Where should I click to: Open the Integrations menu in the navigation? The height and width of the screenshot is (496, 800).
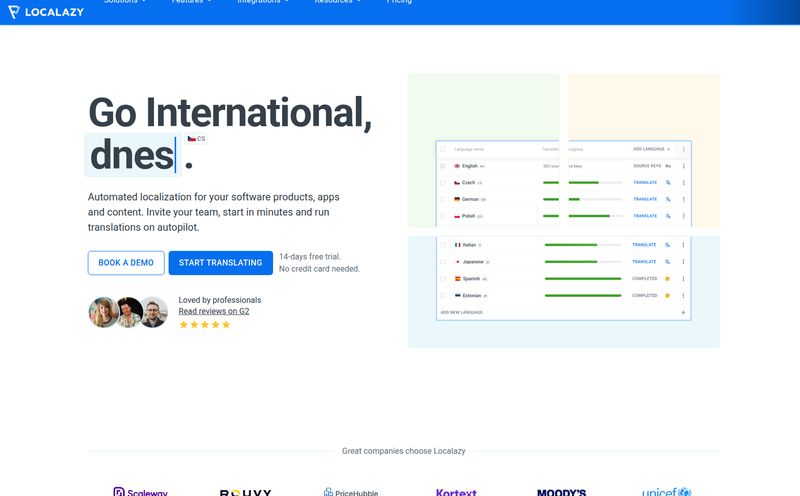point(263,2)
